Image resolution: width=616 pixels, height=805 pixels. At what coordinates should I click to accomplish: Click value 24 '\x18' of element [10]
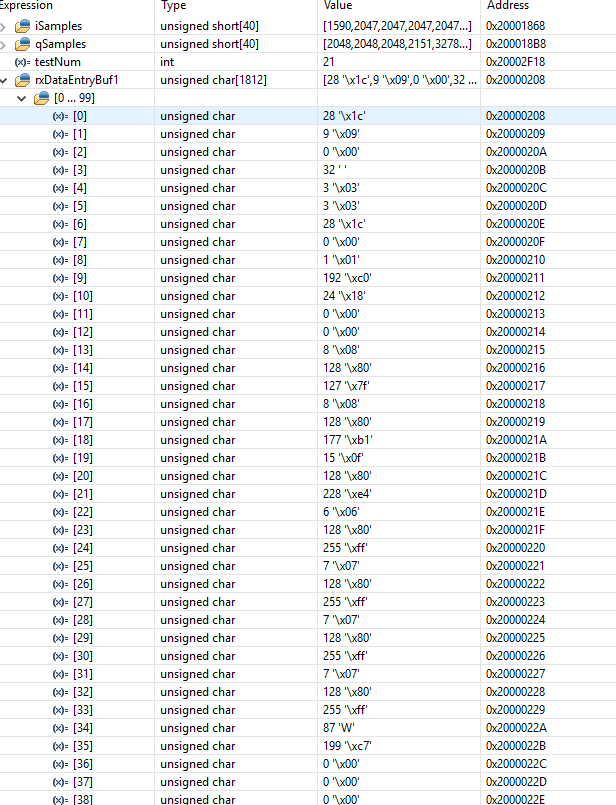pyautogui.click(x=344, y=296)
